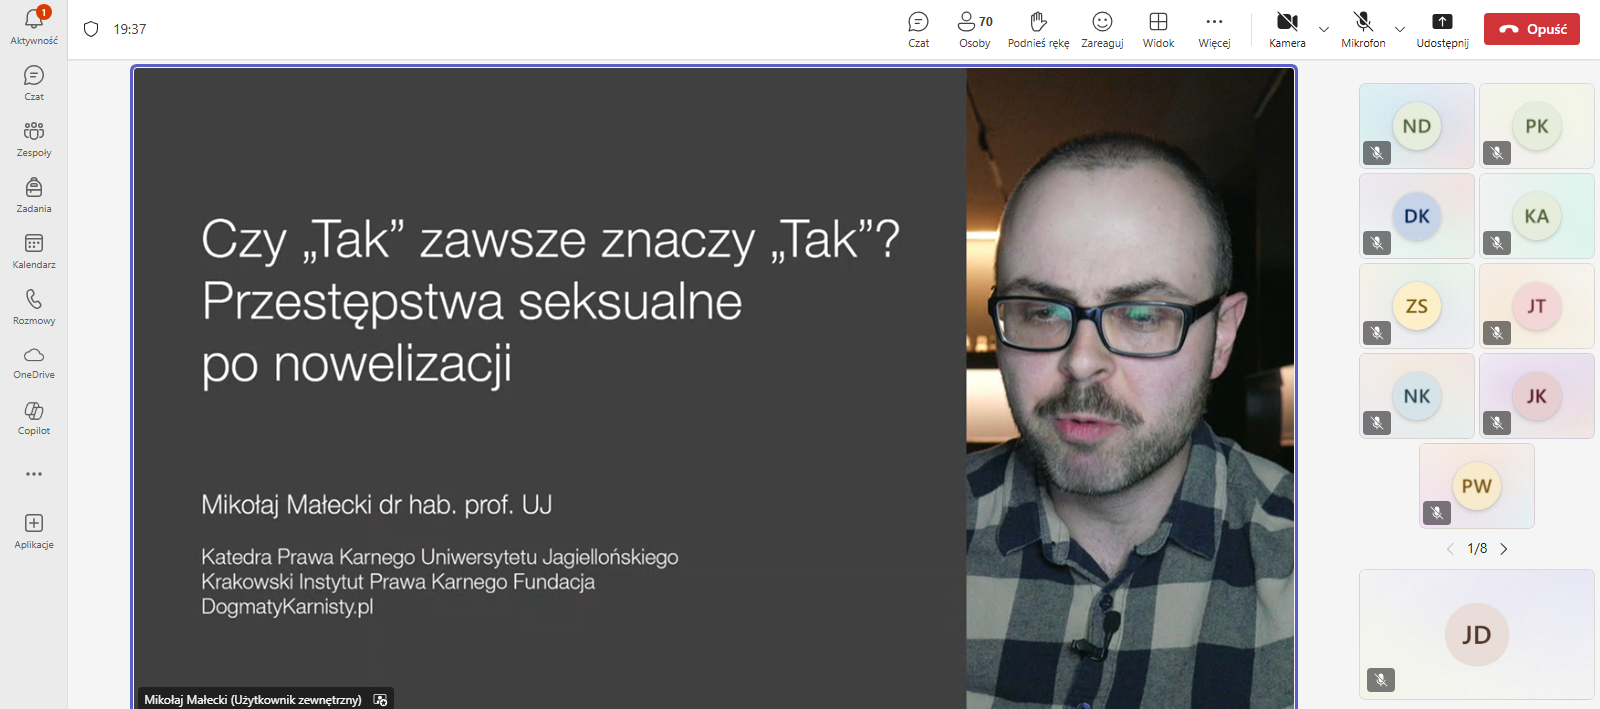Viewport: 1600px width, 709px height.
Task: Select the JD self-view tile
Action: [1476, 634]
